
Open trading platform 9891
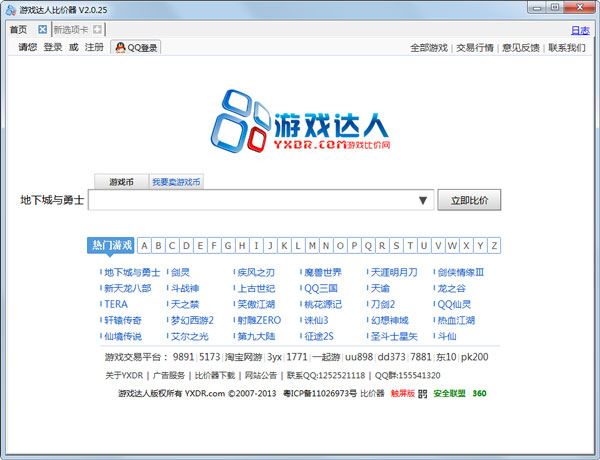tap(183, 357)
